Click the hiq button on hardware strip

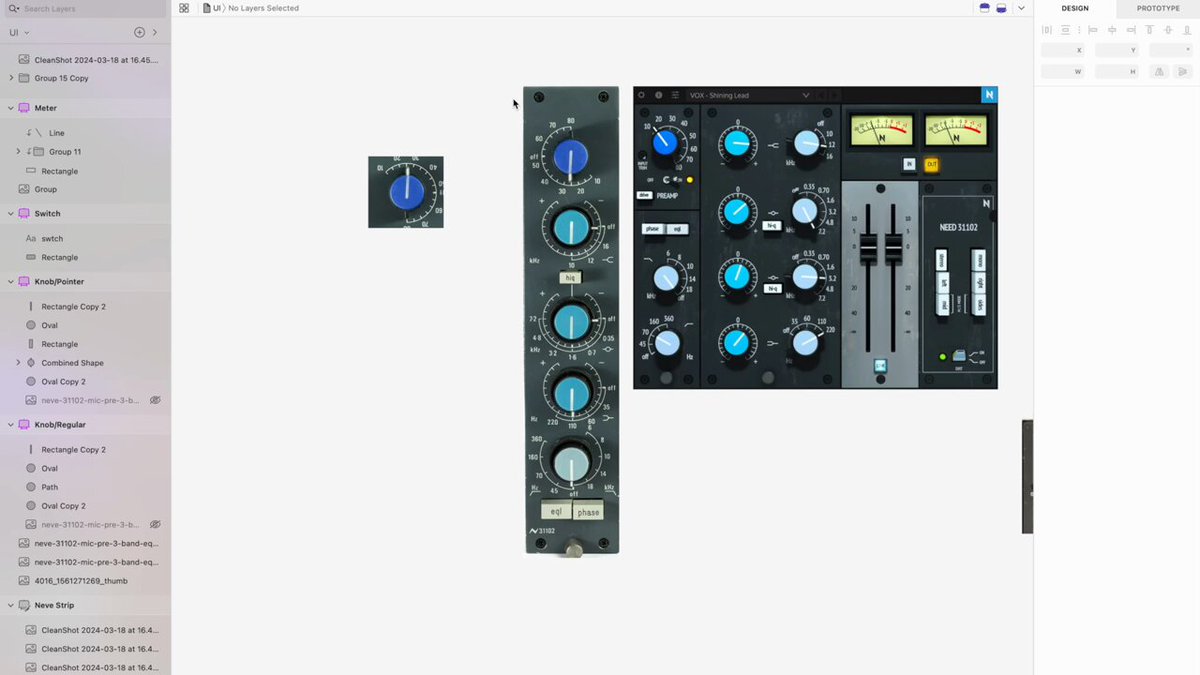coord(571,278)
